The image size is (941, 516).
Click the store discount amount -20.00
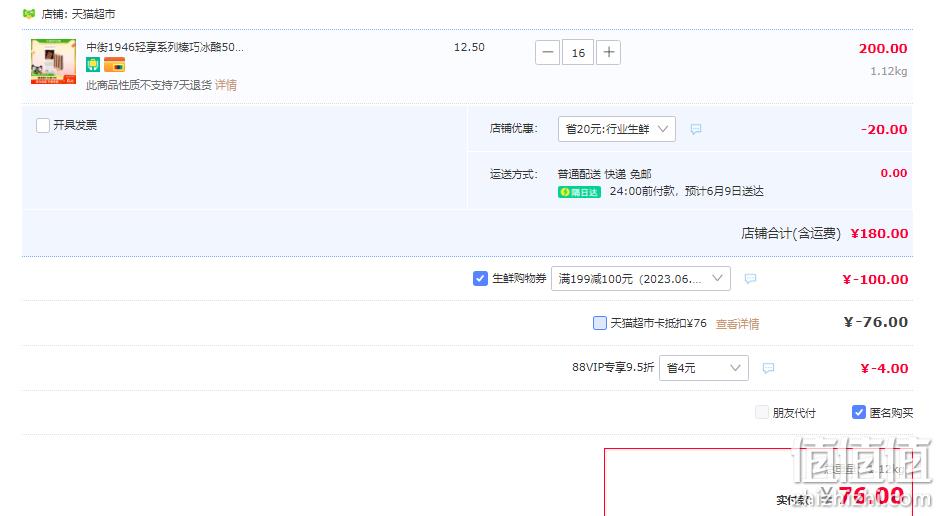[x=883, y=130]
